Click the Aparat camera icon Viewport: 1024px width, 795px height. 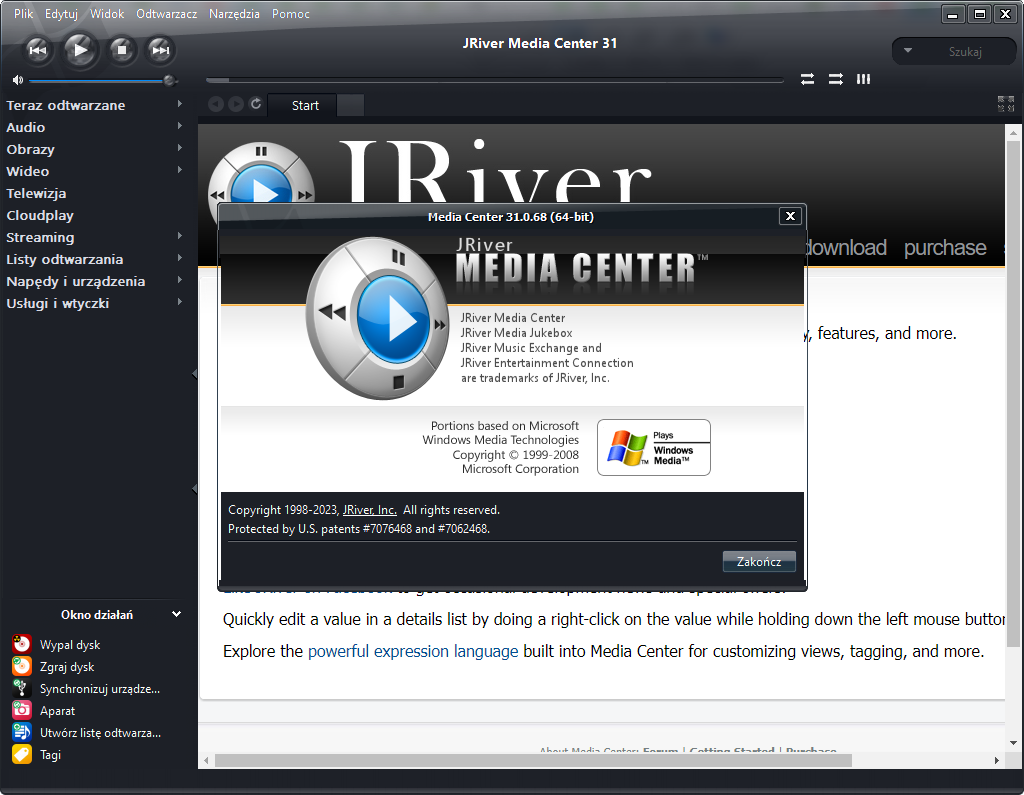pyautogui.click(x=22, y=710)
